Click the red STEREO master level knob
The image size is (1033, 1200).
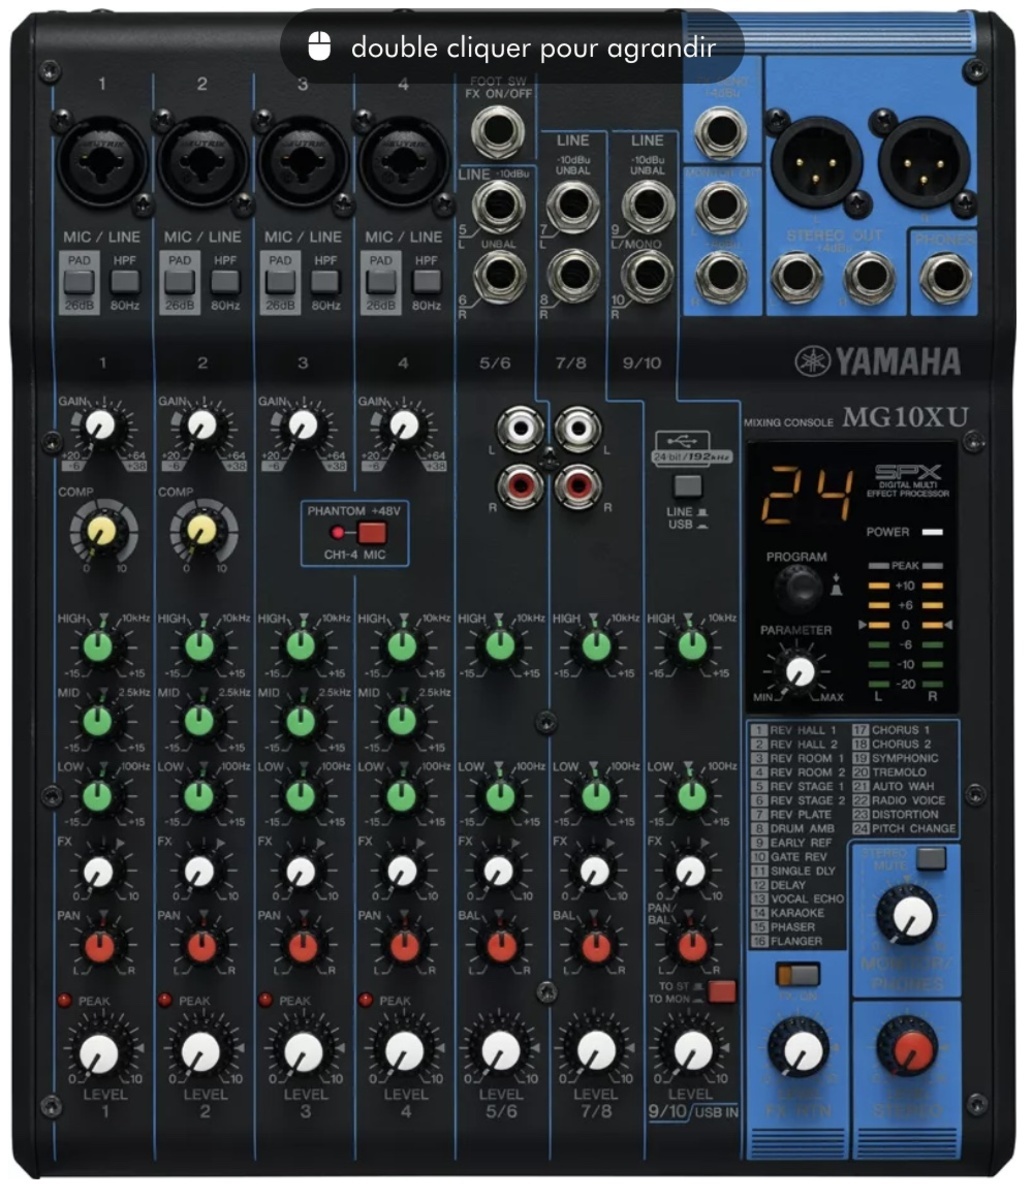pos(907,1049)
